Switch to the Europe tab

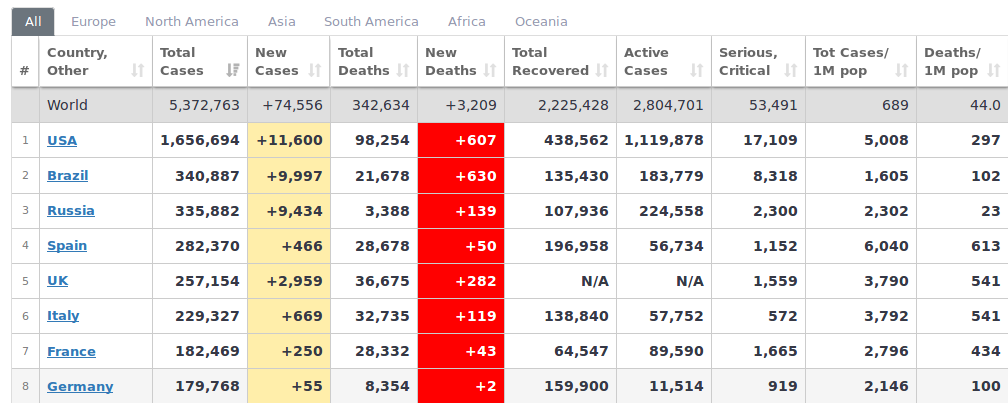[x=93, y=22]
